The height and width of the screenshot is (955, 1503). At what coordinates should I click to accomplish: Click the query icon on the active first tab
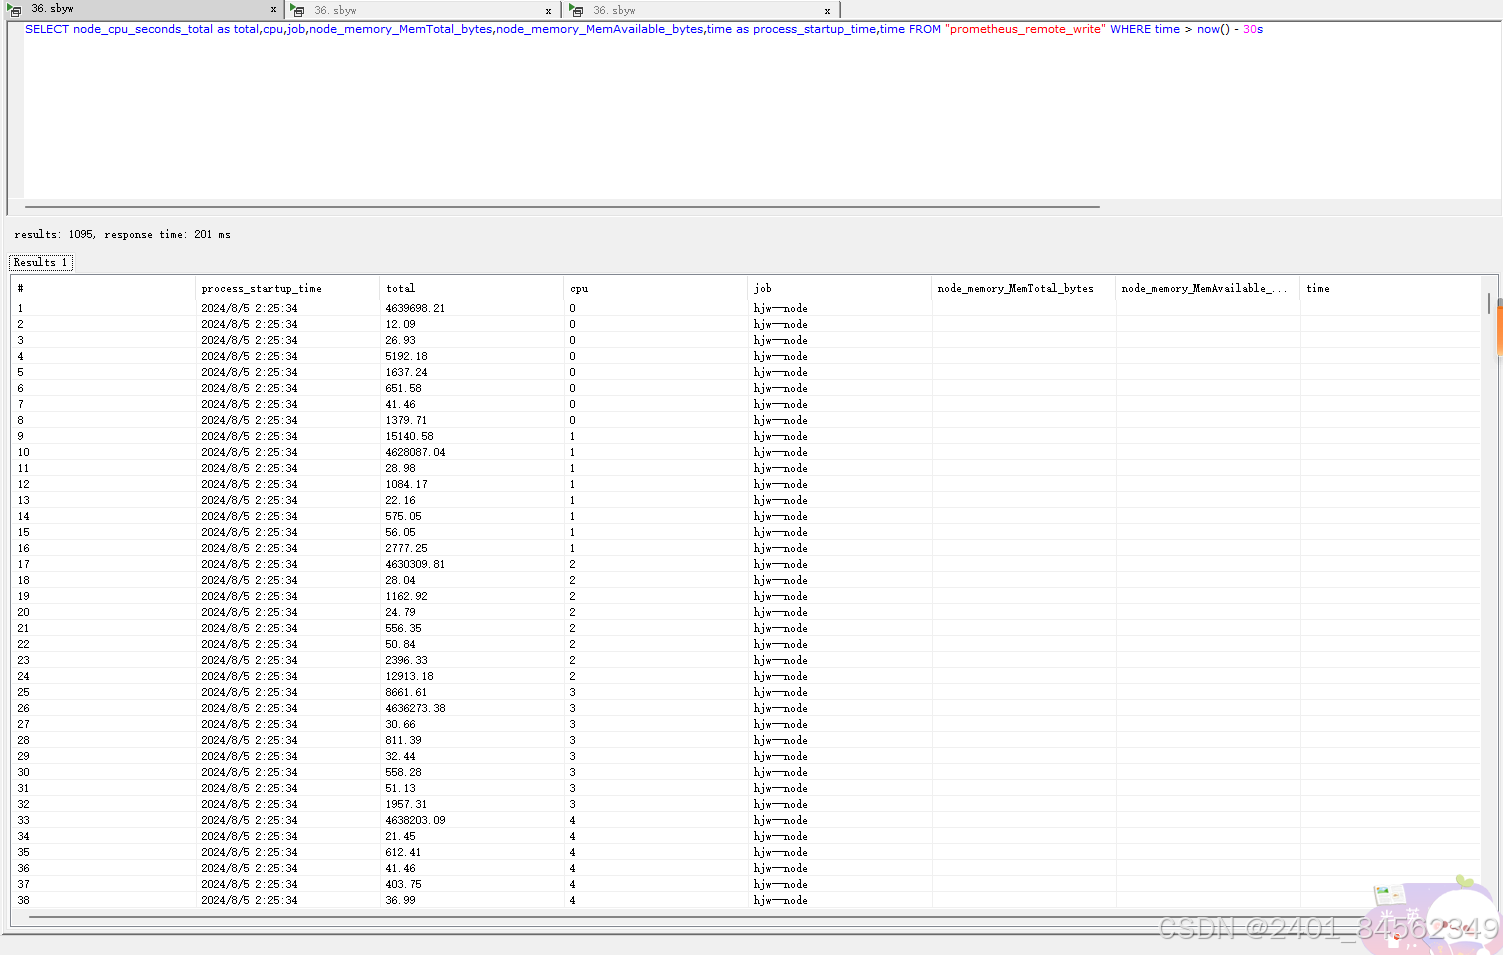pyautogui.click(x=14, y=10)
